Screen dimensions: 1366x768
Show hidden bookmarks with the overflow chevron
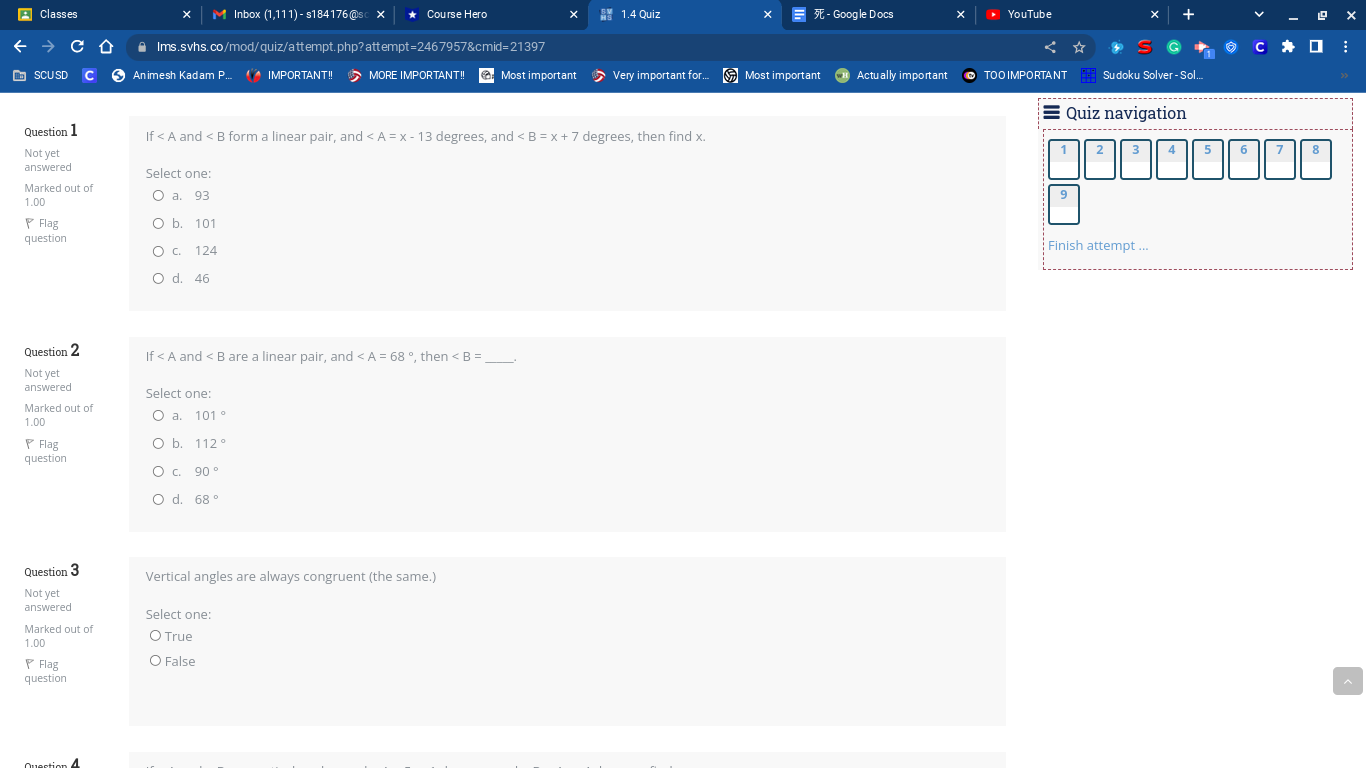point(1345,75)
